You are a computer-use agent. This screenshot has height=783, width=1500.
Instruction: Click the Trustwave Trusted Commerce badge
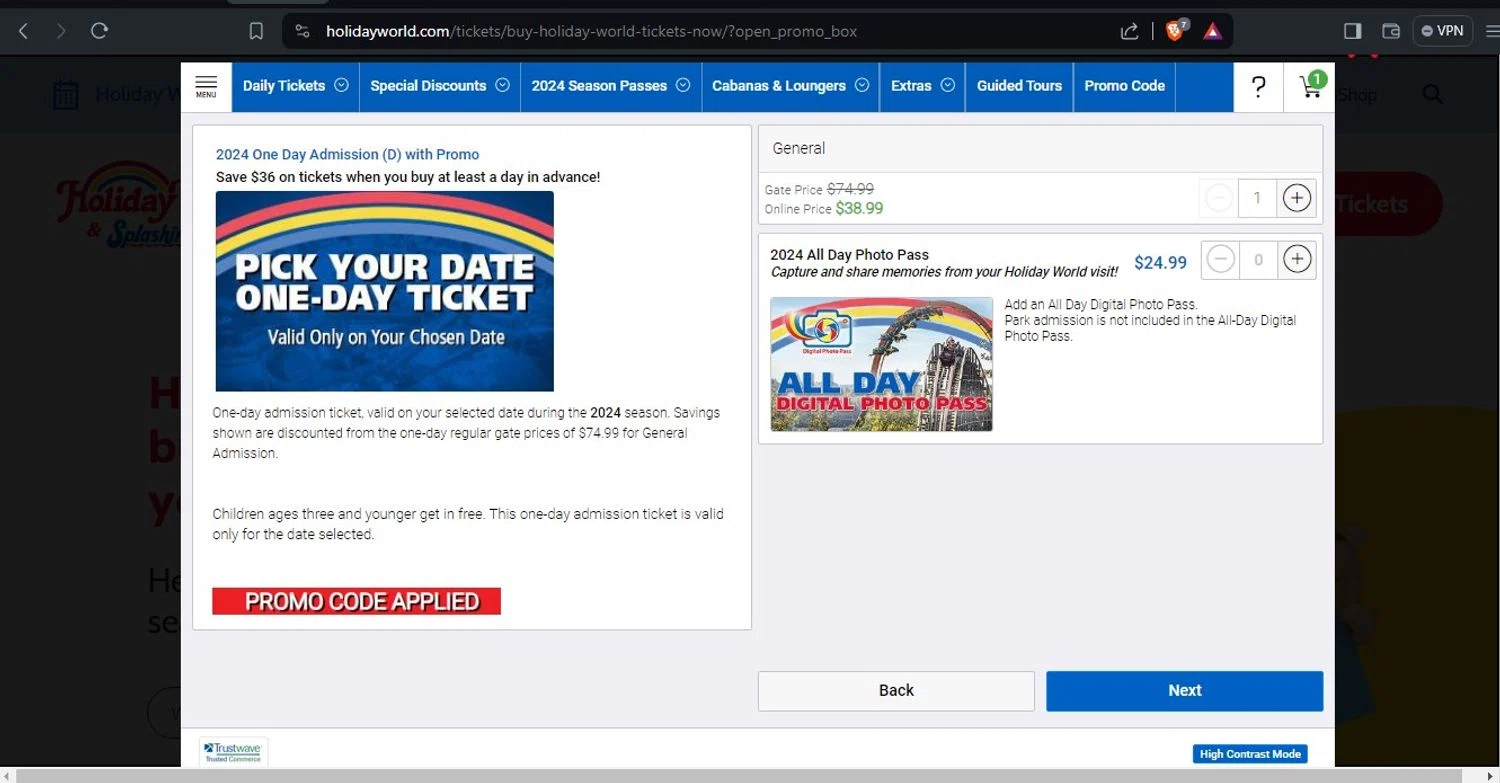[x=233, y=752]
